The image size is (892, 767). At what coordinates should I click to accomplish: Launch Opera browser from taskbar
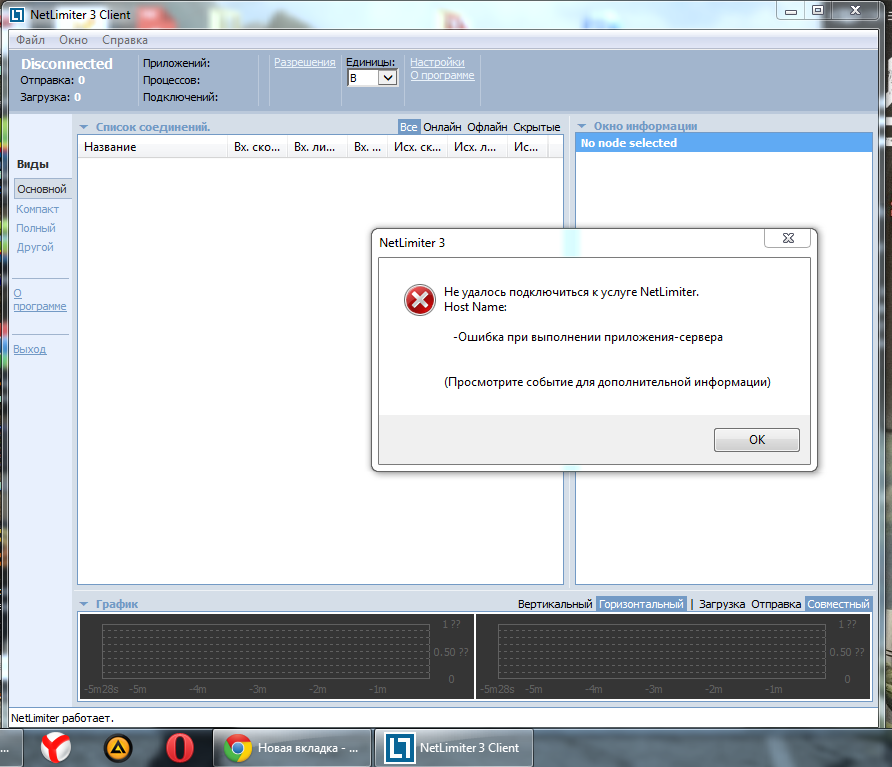[180, 748]
